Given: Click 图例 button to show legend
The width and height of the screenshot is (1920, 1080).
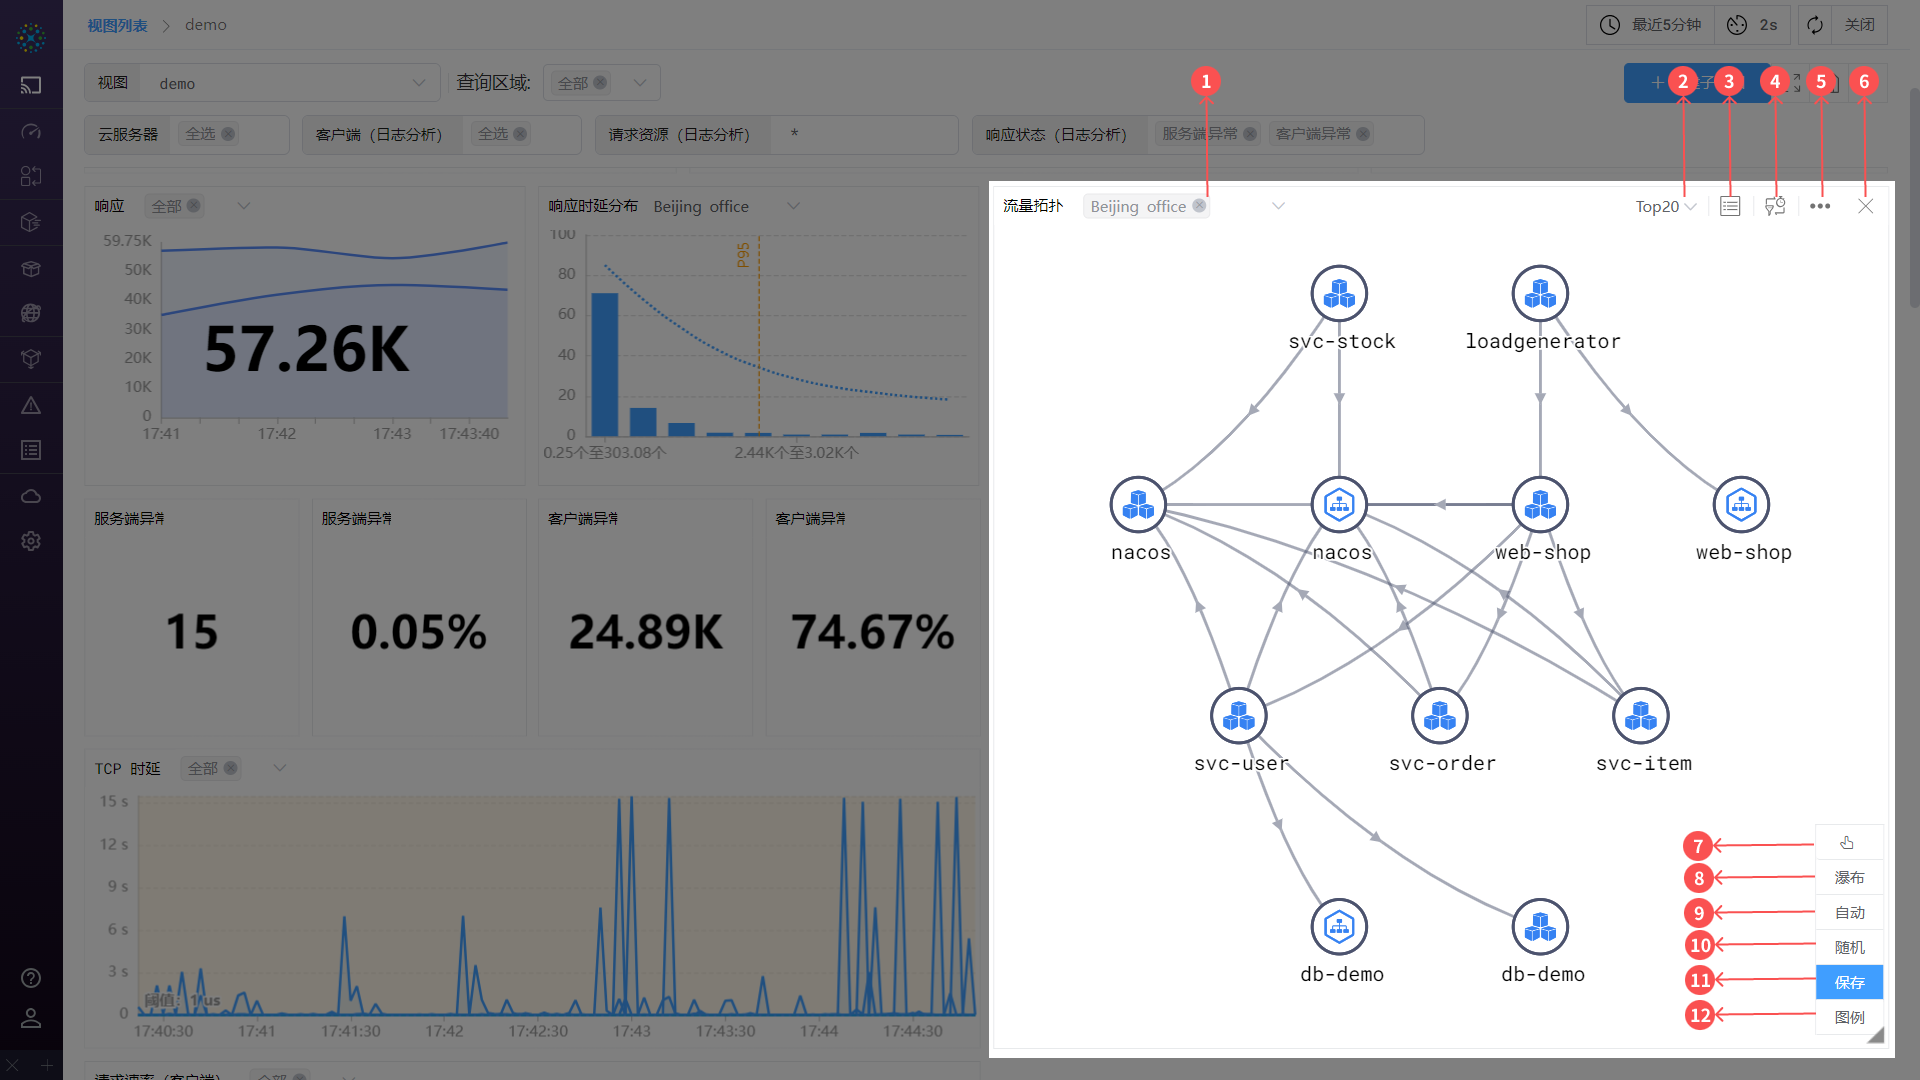Looking at the screenshot, I should (x=1844, y=1014).
